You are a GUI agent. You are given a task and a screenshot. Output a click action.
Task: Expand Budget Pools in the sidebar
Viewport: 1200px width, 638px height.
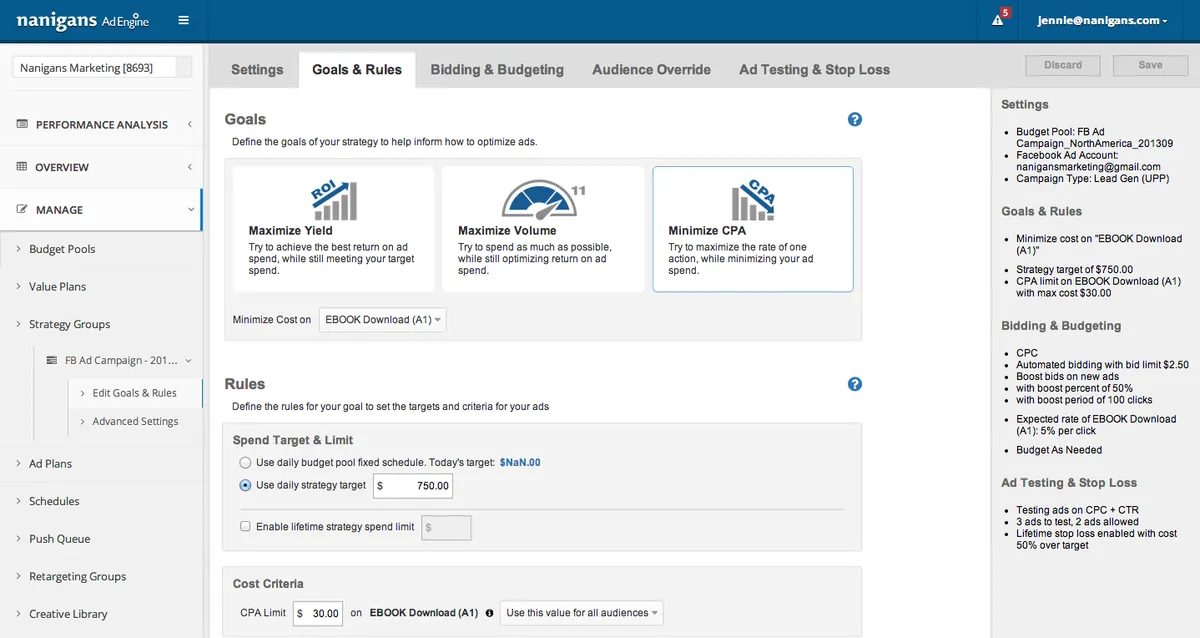[x=62, y=249]
